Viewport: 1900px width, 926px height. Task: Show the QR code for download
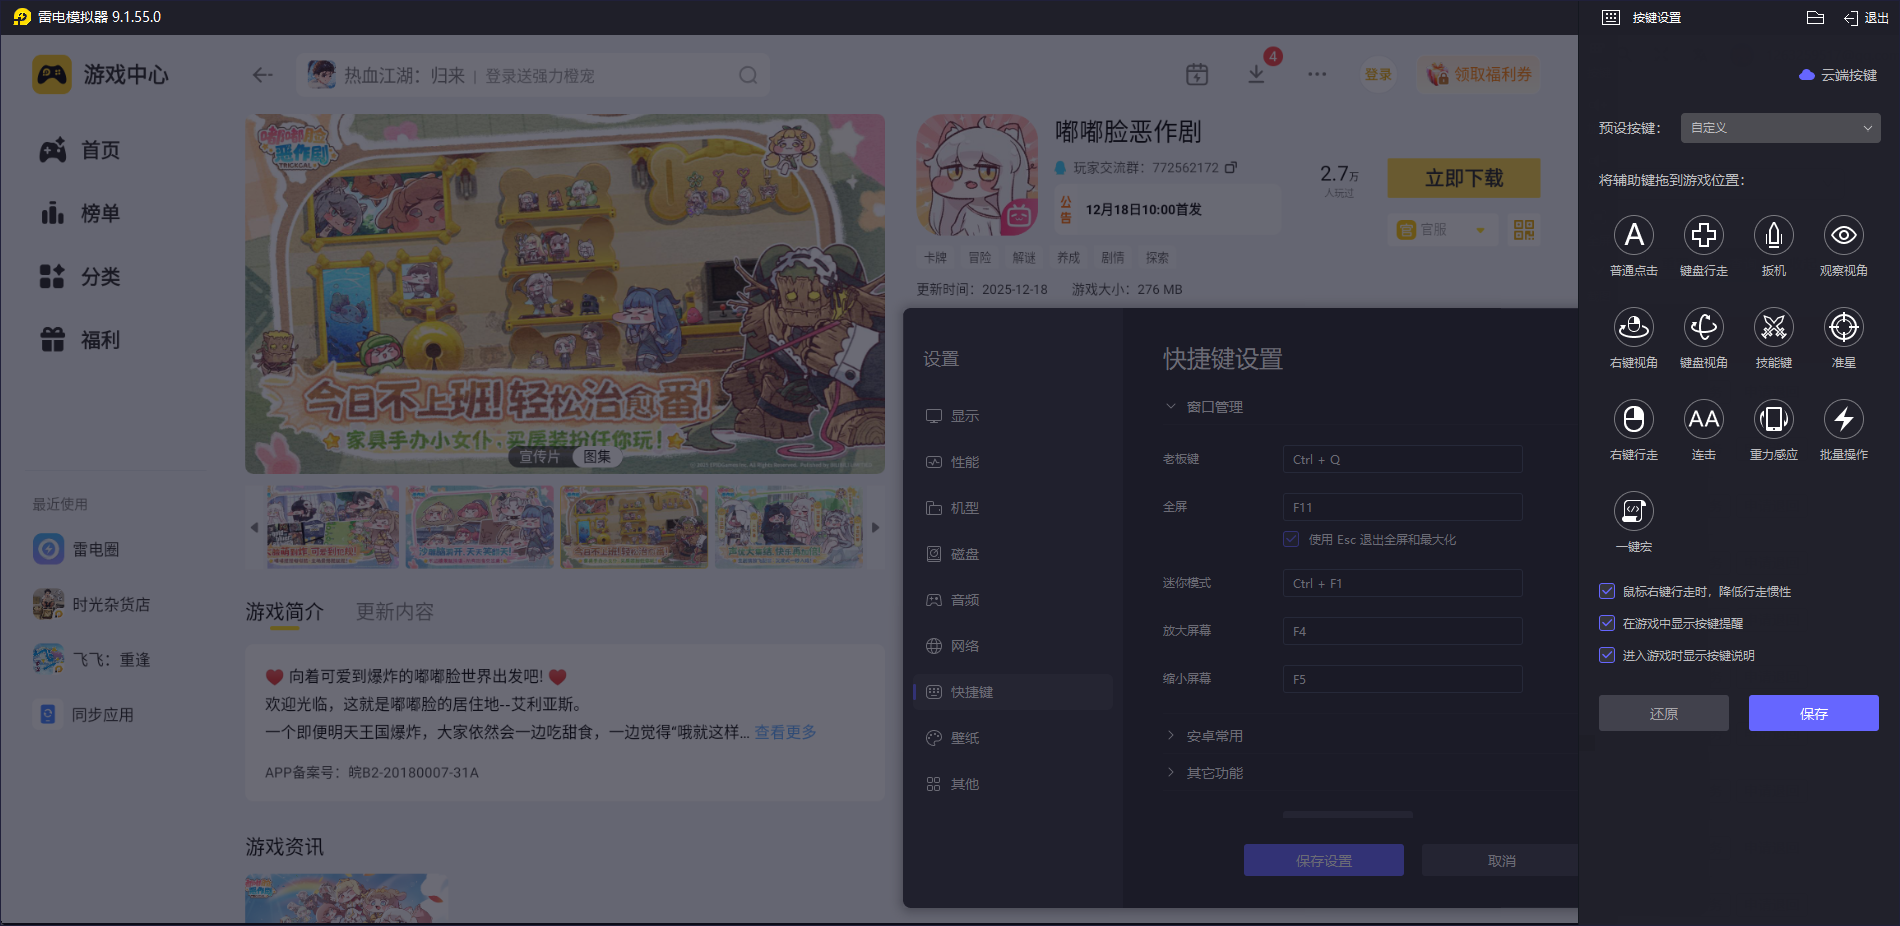[x=1524, y=230]
